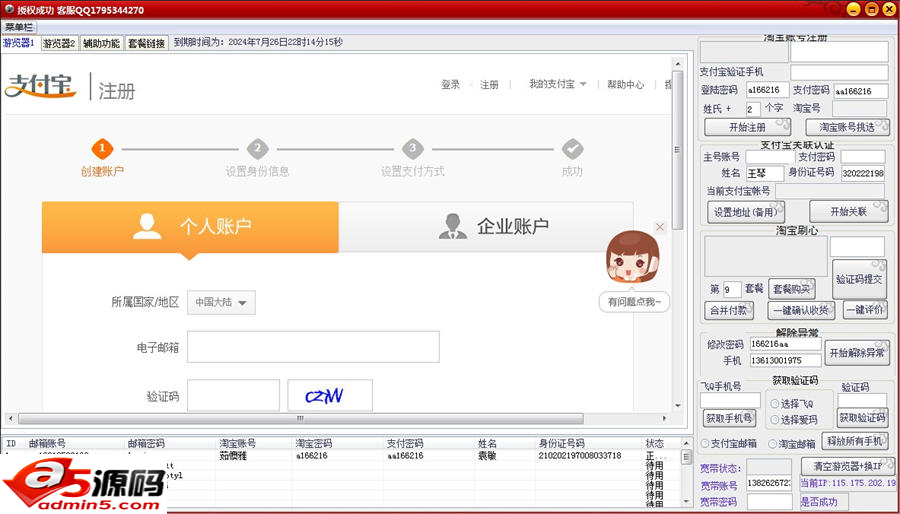Click the 淘宝账号挑选 button
The height and width of the screenshot is (514, 900).
point(848,127)
